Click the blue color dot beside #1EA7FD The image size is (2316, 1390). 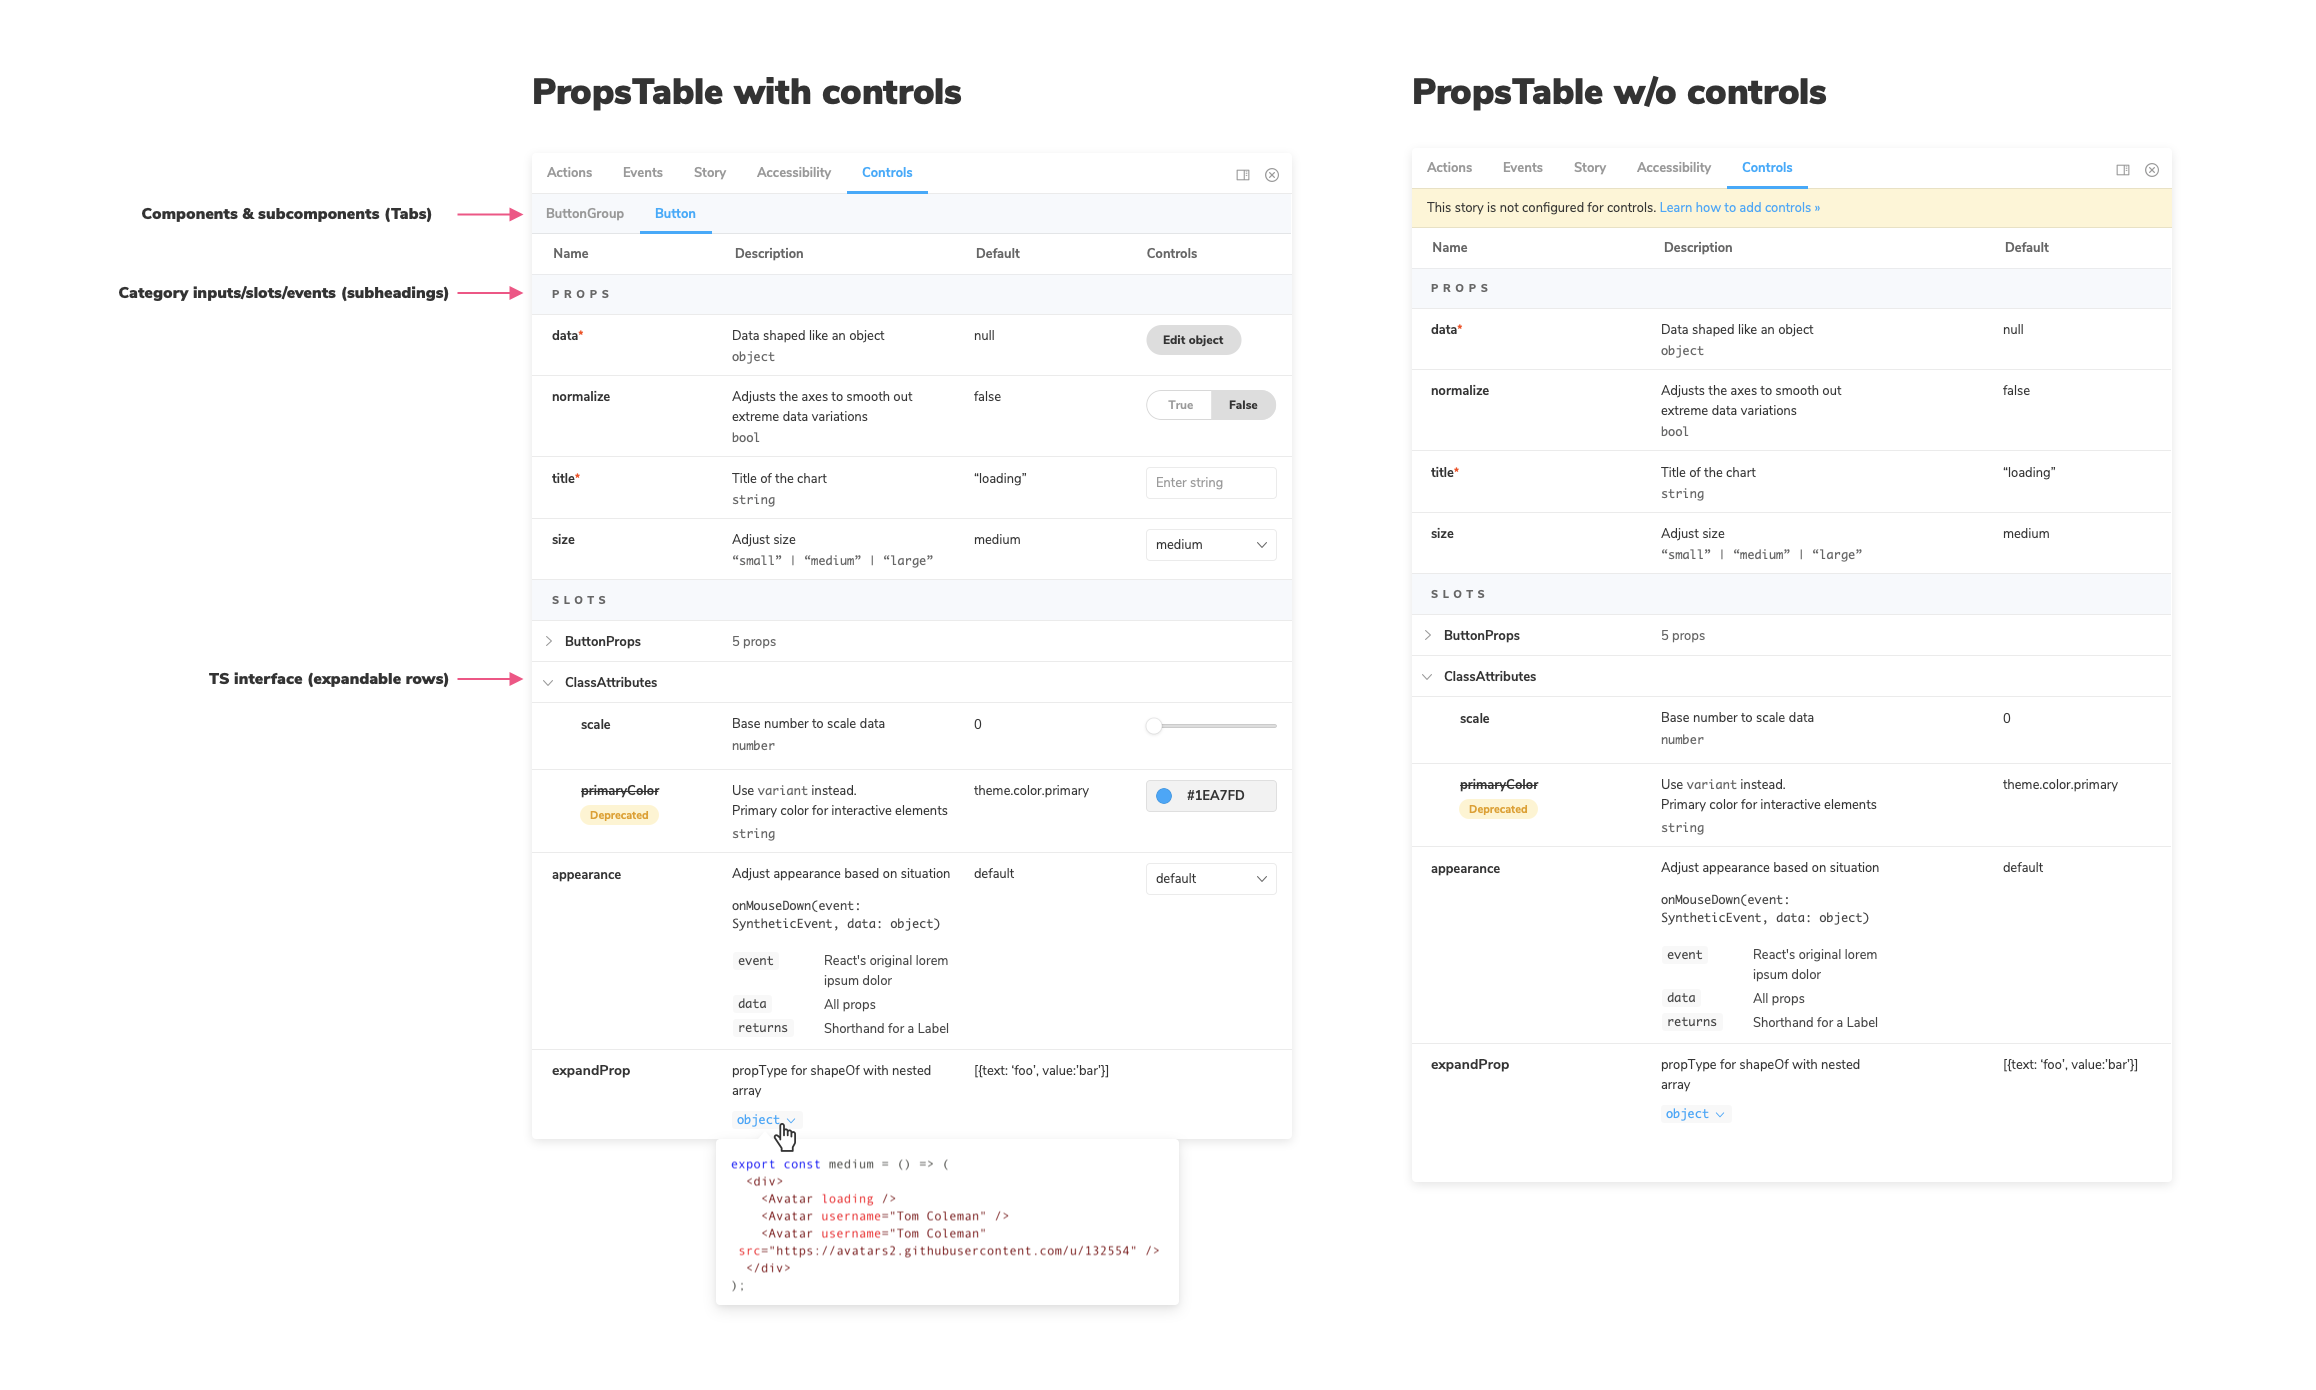pyautogui.click(x=1164, y=795)
